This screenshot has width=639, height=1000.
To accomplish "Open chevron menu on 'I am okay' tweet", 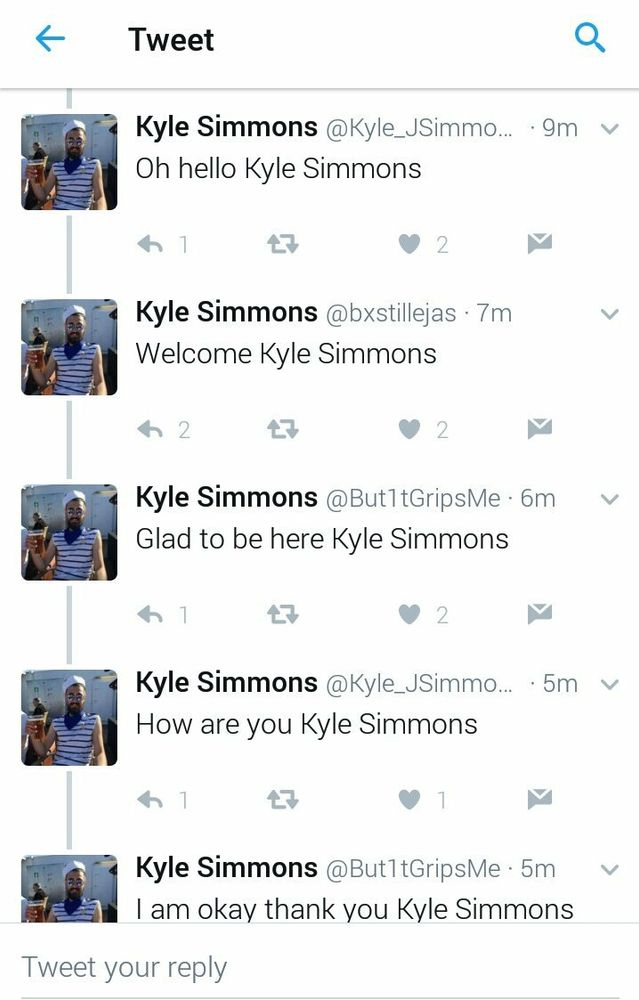I will coord(610,869).
